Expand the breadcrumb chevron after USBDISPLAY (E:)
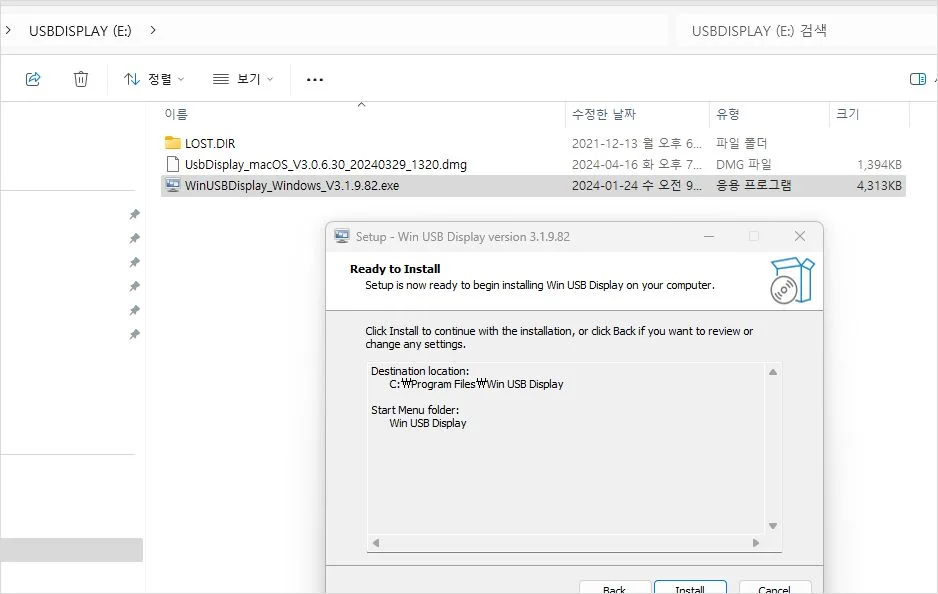Viewport: 938px width, 594px height. 152,30
